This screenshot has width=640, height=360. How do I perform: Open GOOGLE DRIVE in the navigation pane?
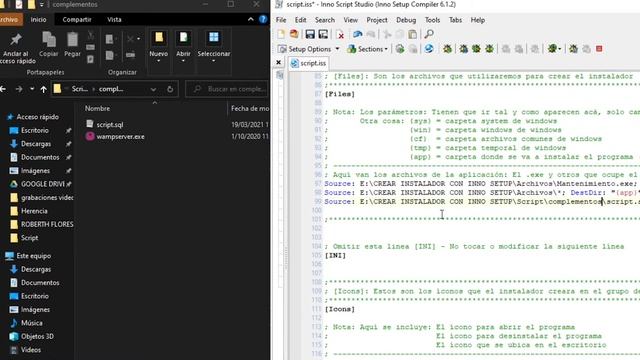point(43,184)
